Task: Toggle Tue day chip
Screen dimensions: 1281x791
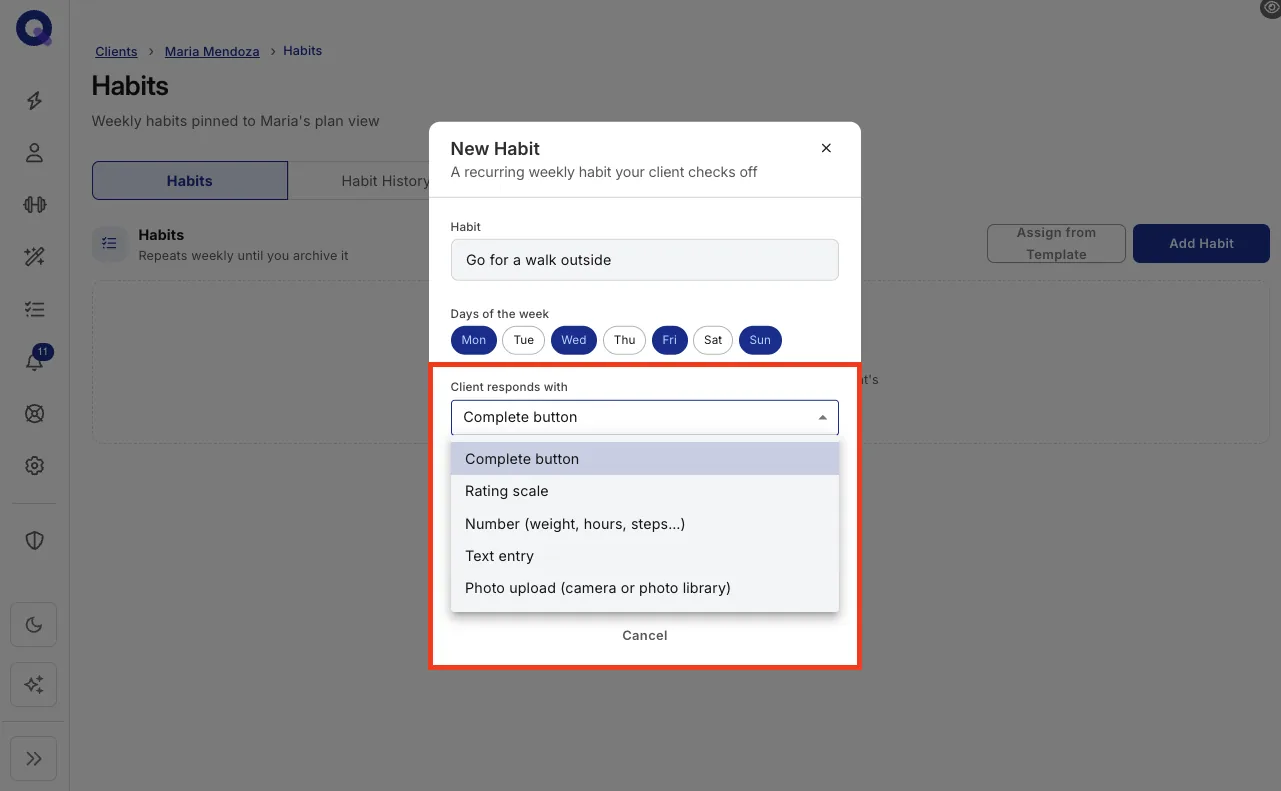Action: pos(524,340)
